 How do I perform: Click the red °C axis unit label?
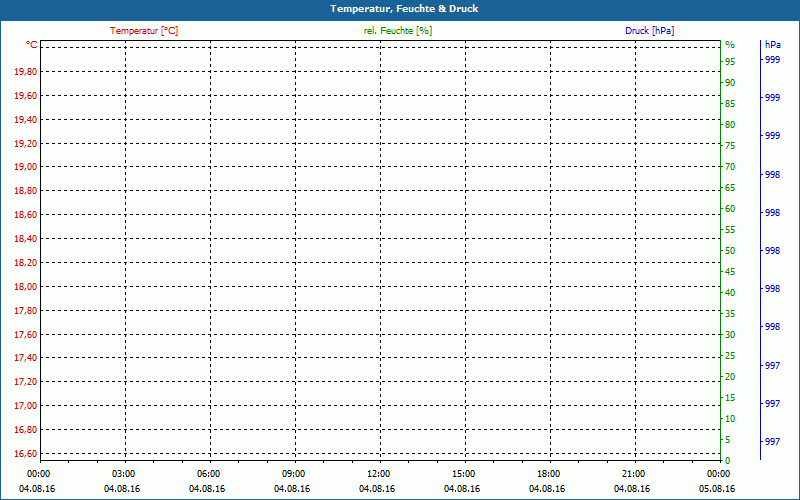(31, 45)
